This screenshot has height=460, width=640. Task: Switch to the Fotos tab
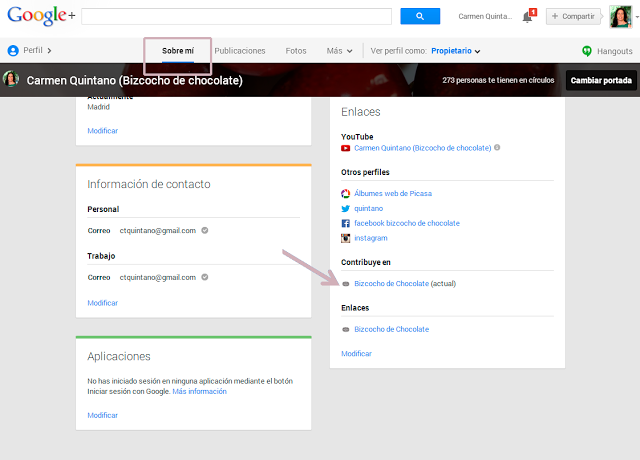(296, 51)
